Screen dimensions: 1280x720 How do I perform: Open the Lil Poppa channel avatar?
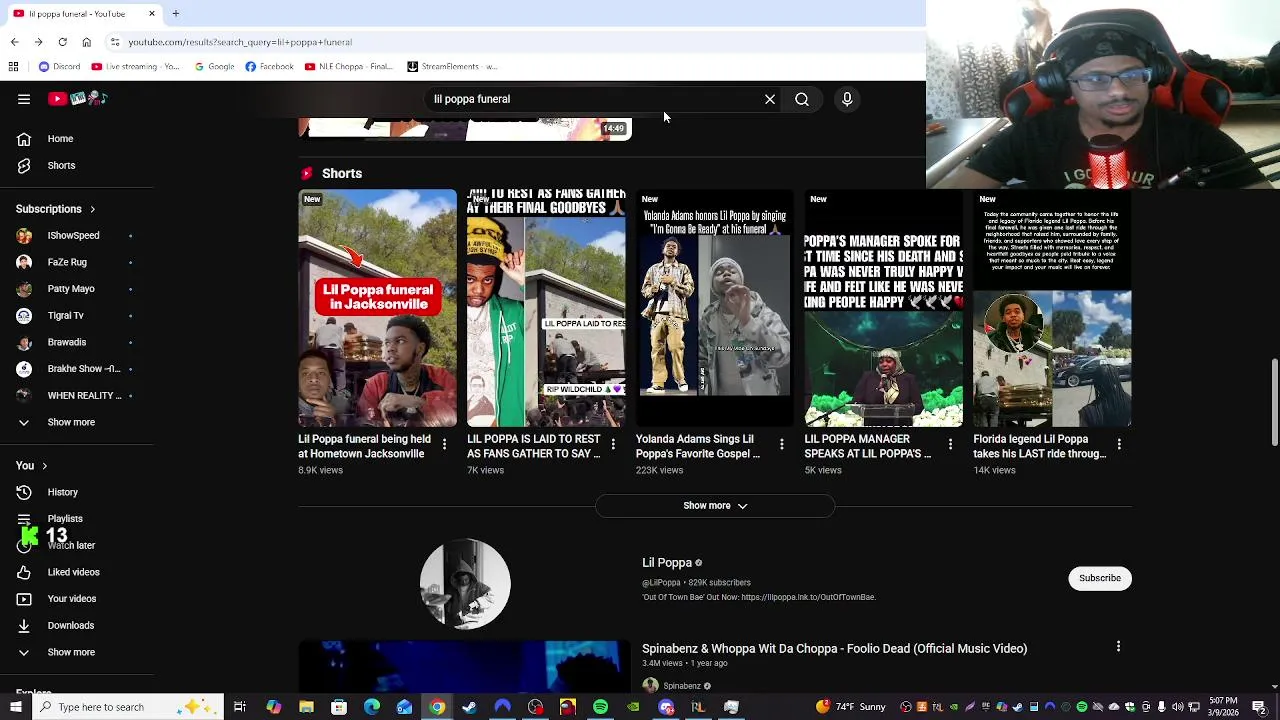click(x=465, y=584)
